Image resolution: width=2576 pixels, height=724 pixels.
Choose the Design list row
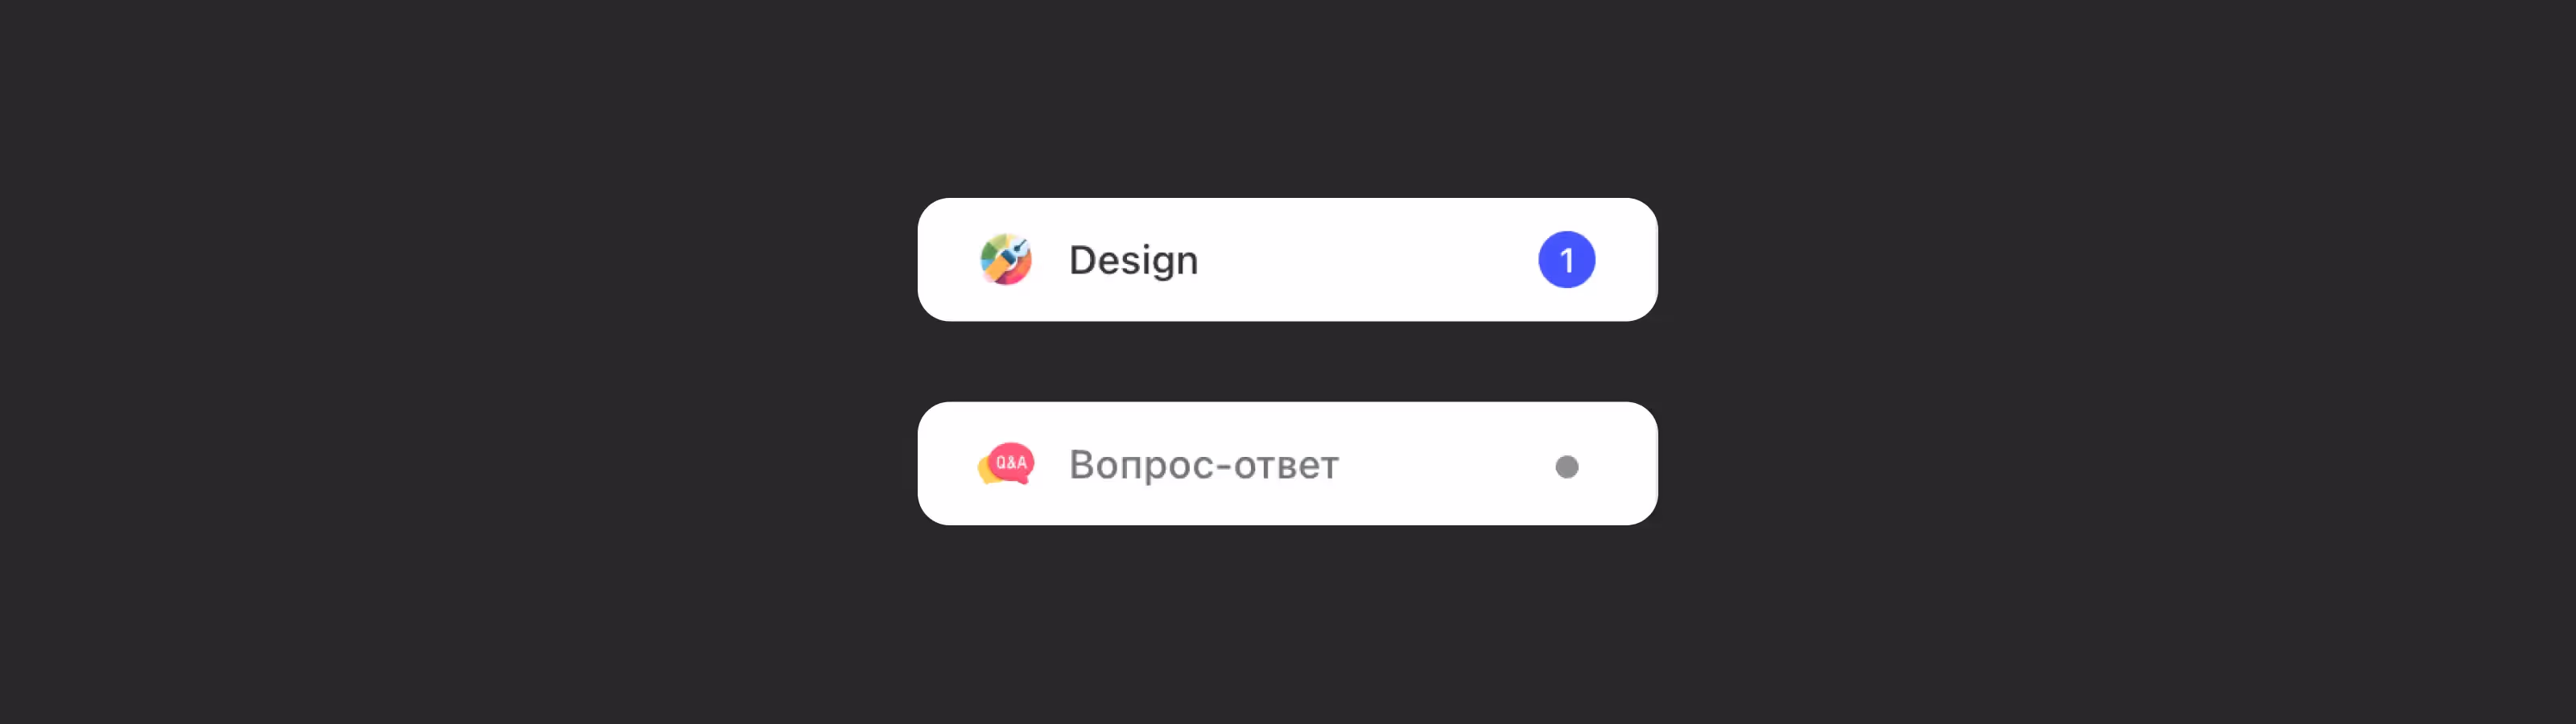point(1287,260)
